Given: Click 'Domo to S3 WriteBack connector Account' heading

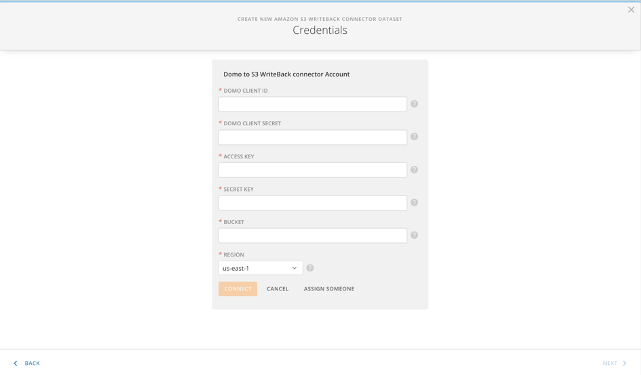Looking at the screenshot, I should (x=287, y=74).
